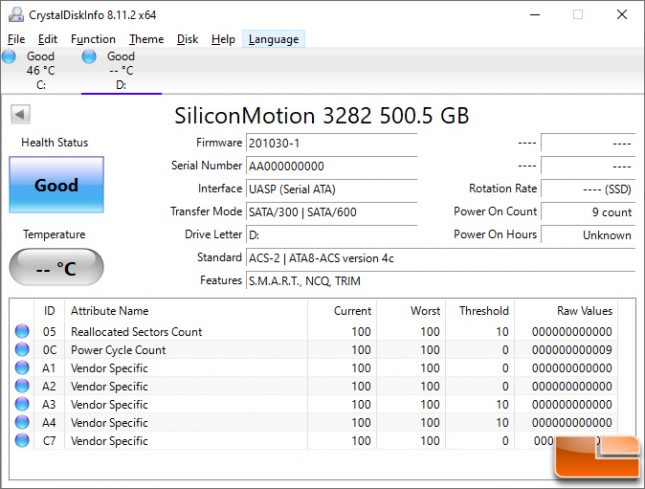This screenshot has height=489, width=645.
Task: Select Vendor Specific text in C7 row
Action: point(109,440)
